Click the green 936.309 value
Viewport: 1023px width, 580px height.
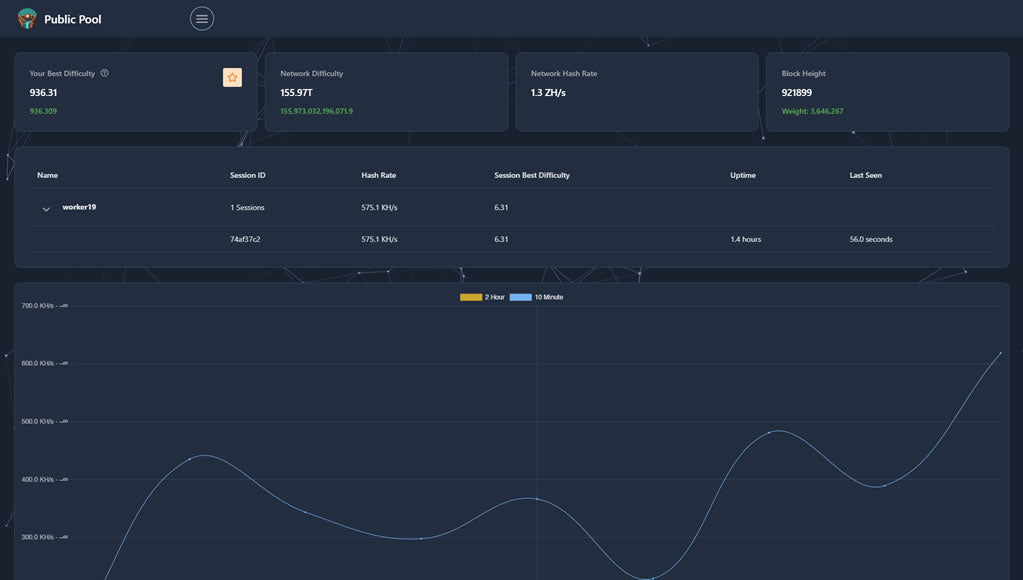click(x=44, y=111)
